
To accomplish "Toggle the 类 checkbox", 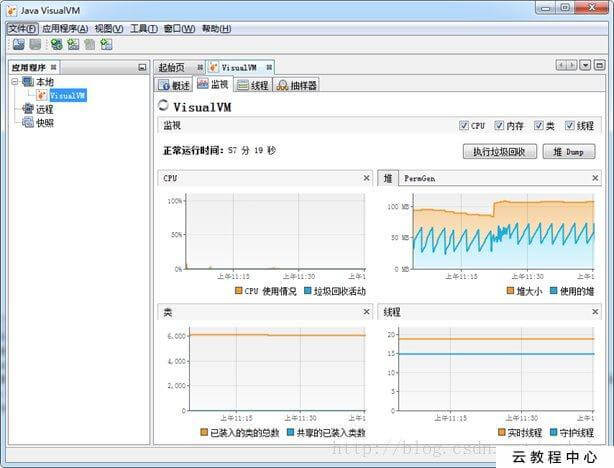I will pyautogui.click(x=539, y=125).
